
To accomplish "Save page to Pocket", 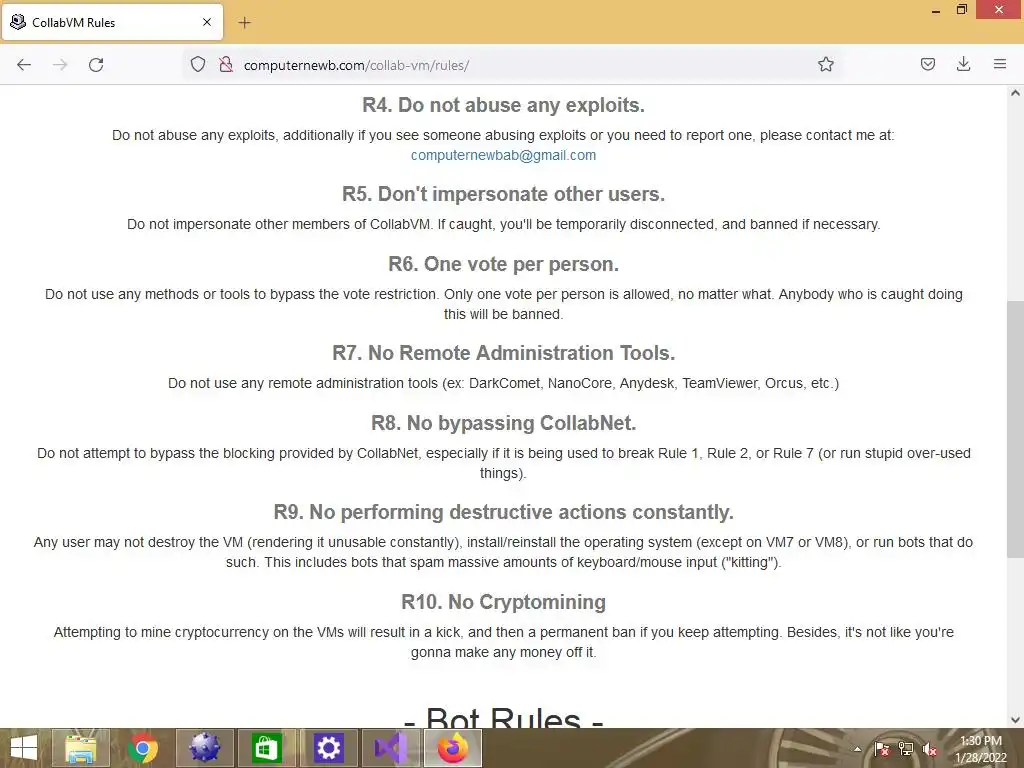I will coord(927,65).
